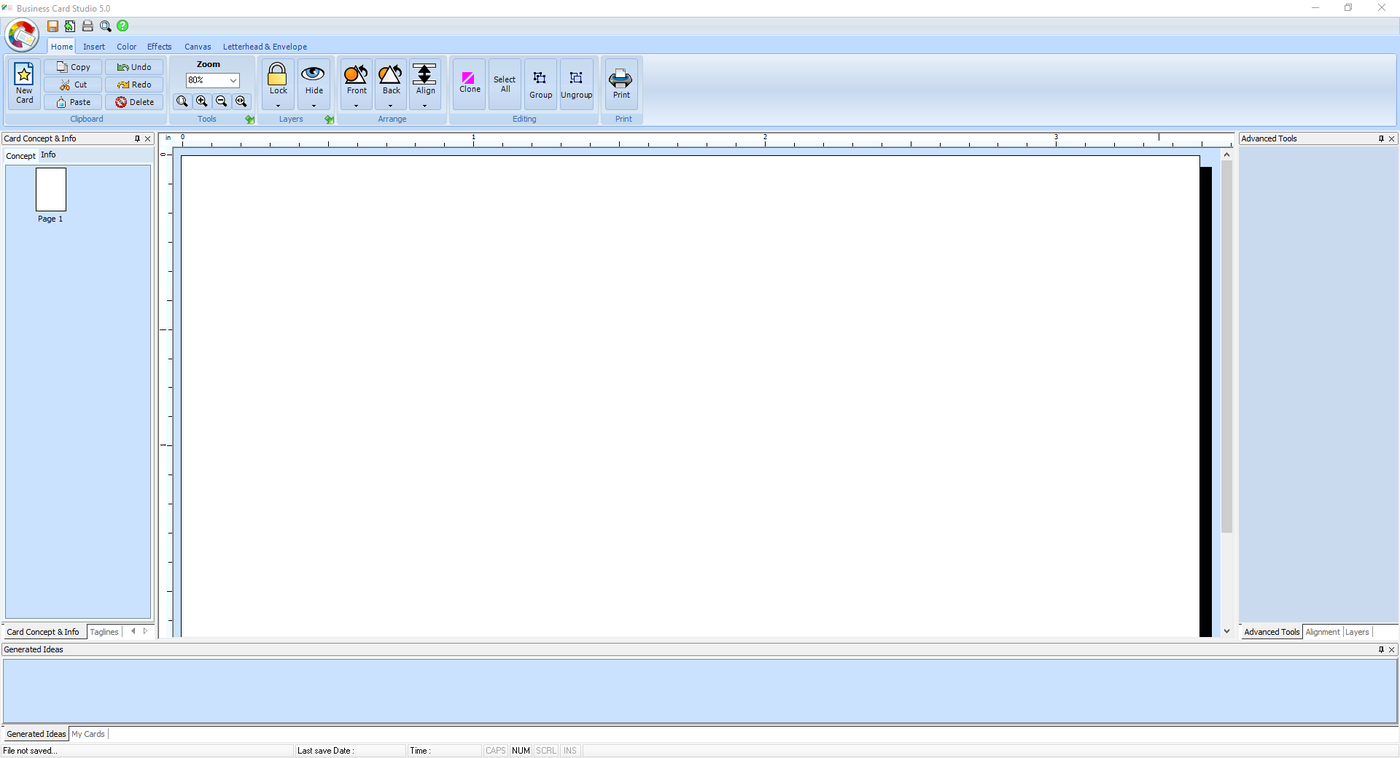Close the Generated Ideas panel
Screen dimensions: 1400x758
pyautogui.click(x=1391, y=650)
